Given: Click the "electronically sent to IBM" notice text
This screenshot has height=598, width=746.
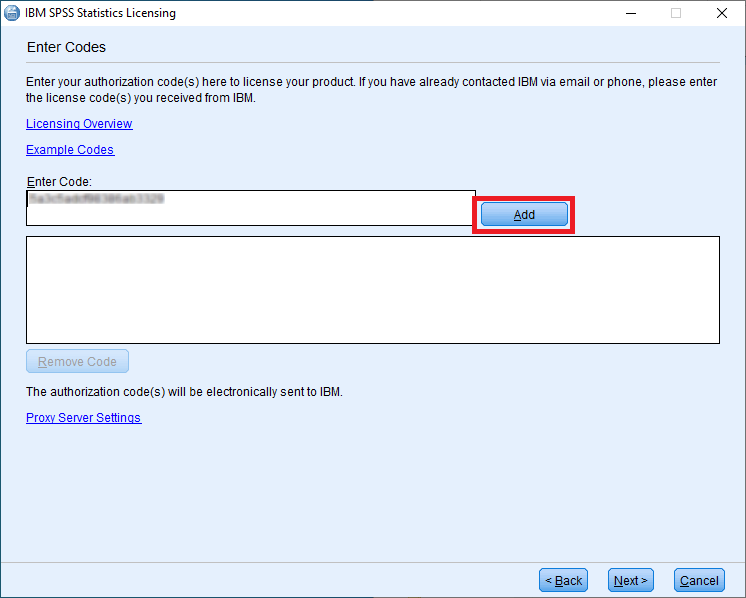Looking at the screenshot, I should pos(184,392).
